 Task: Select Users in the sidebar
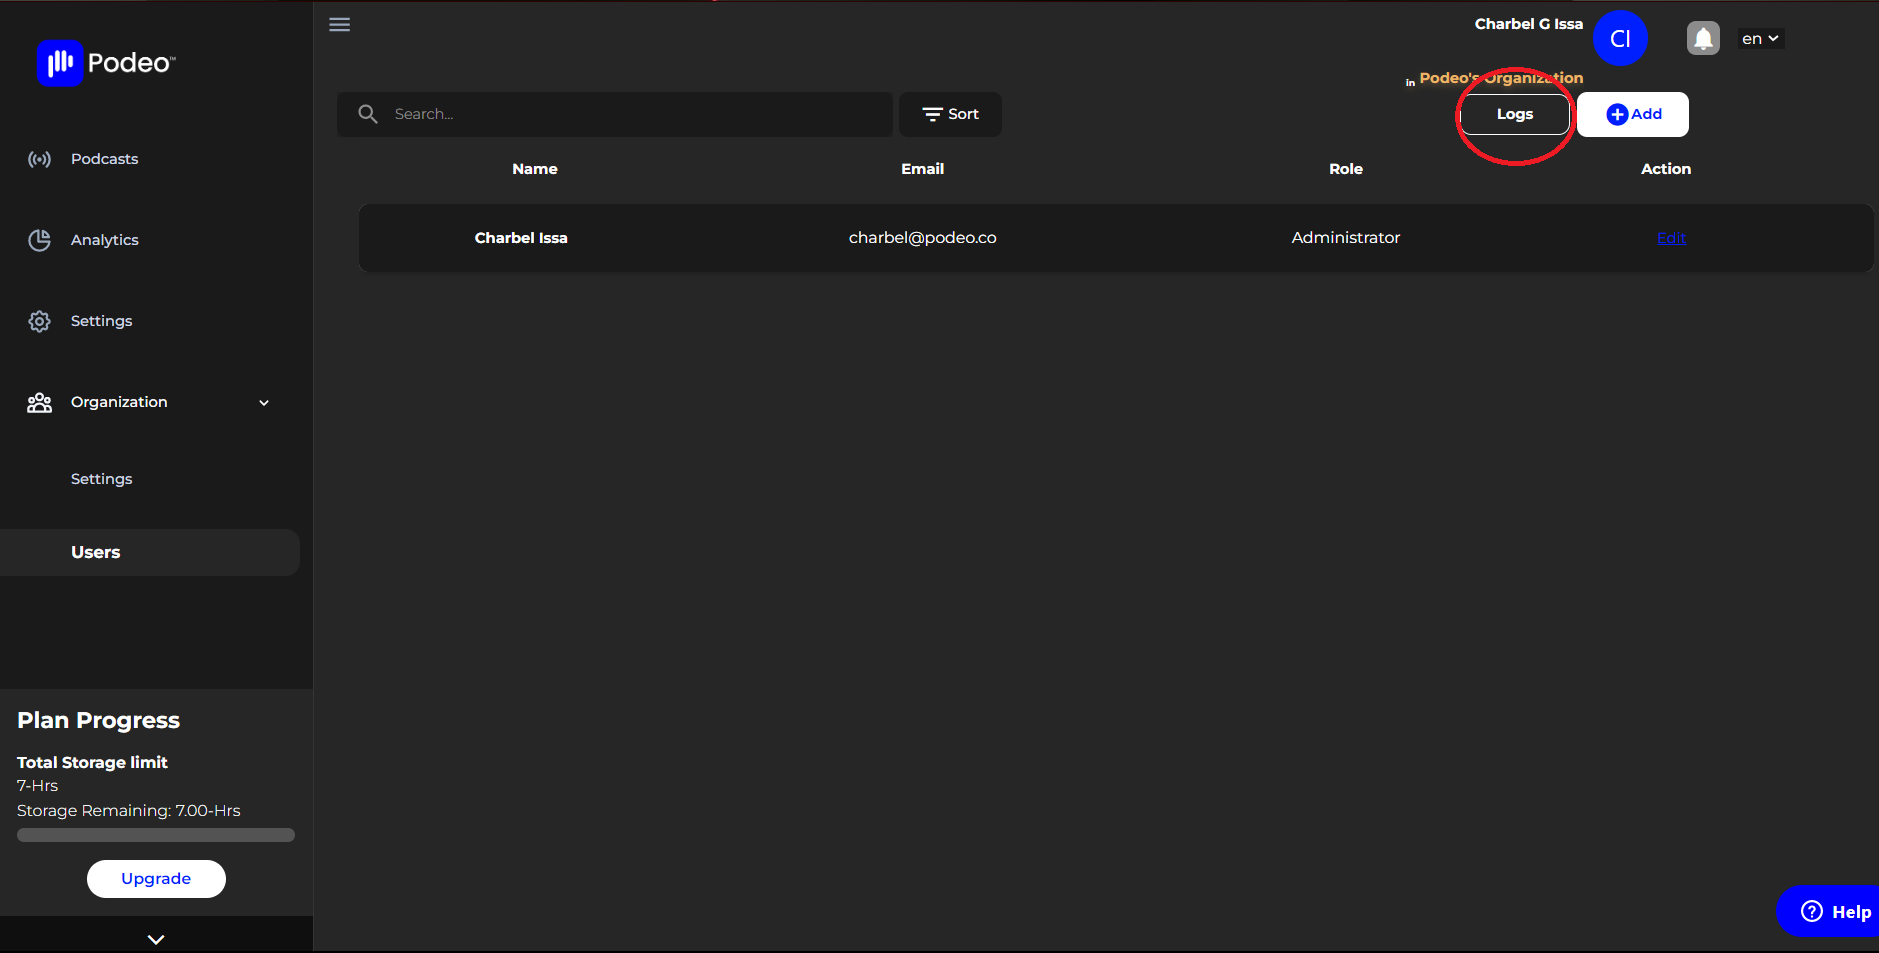(150, 552)
